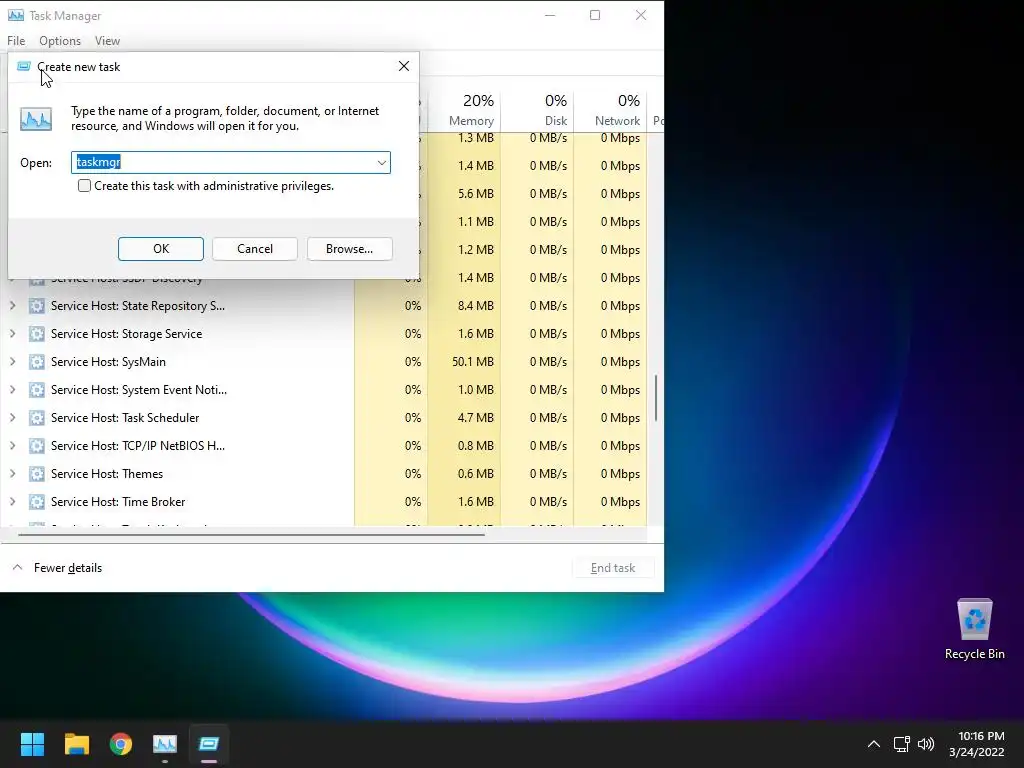The image size is (1024, 768).
Task: Expand Service Host: SysMain row
Action: click(x=12, y=362)
